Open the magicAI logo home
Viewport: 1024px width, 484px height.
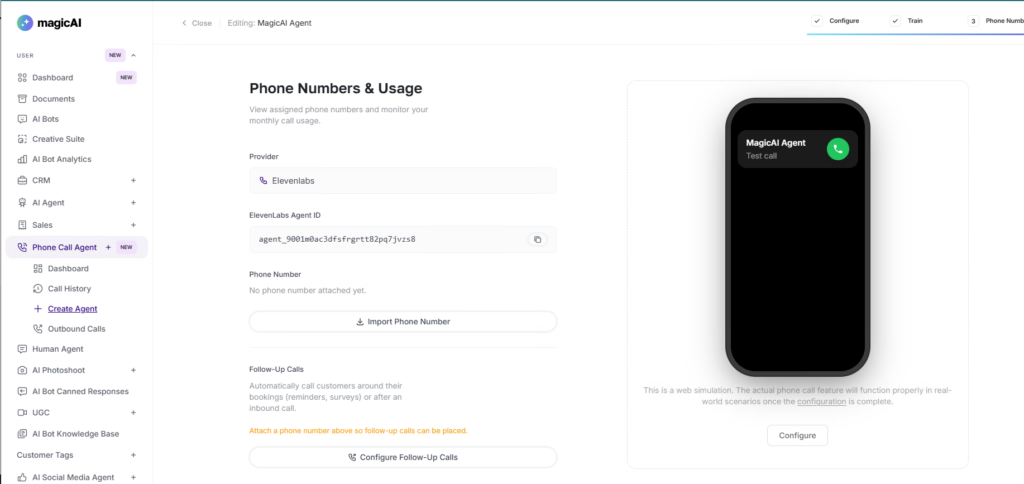tap(49, 23)
